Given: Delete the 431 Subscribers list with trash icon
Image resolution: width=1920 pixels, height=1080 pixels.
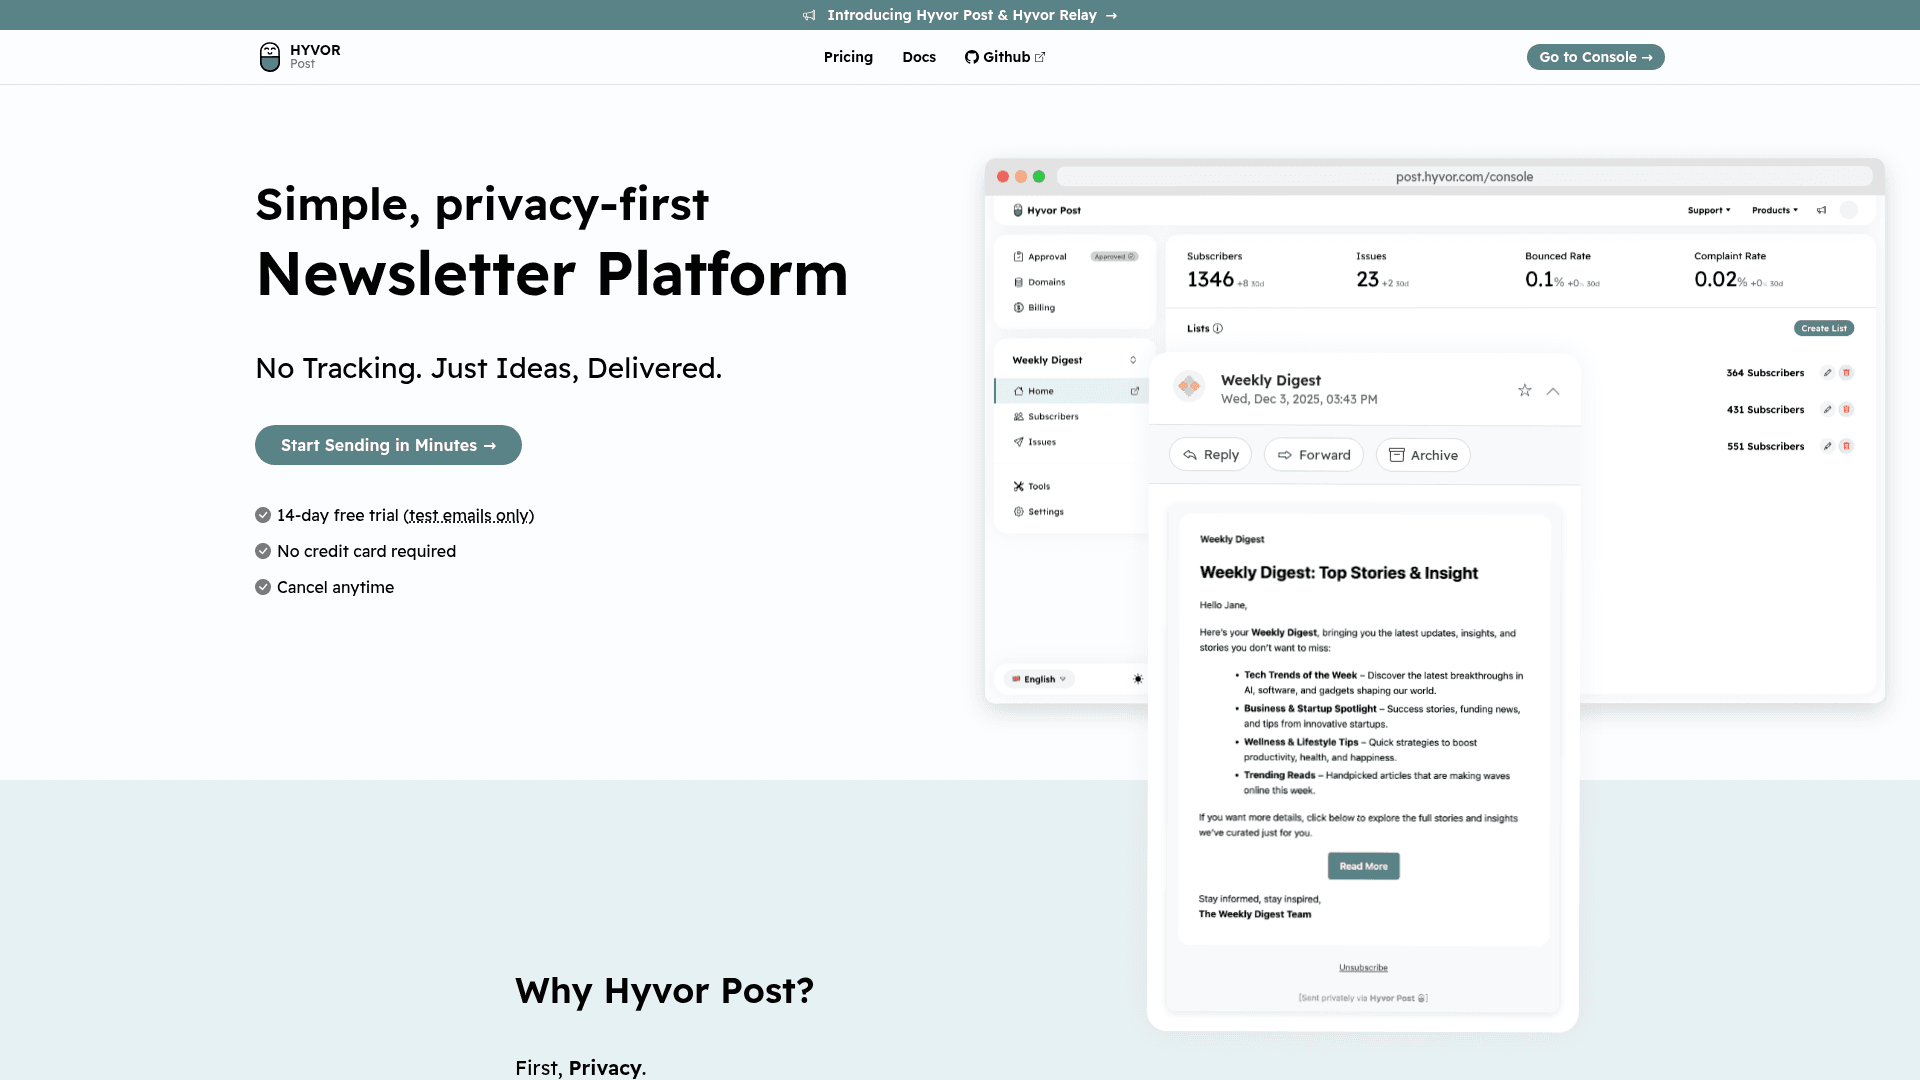Looking at the screenshot, I should 1846,409.
